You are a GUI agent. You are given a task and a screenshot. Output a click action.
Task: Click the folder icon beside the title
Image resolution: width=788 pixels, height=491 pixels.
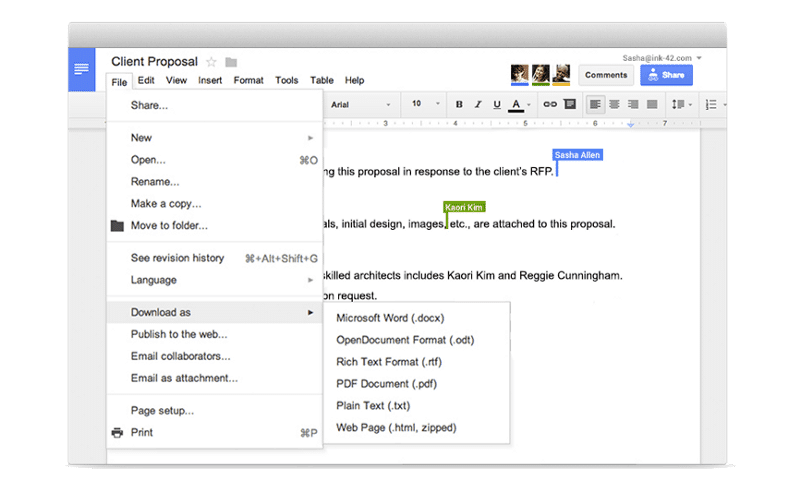pos(231,62)
